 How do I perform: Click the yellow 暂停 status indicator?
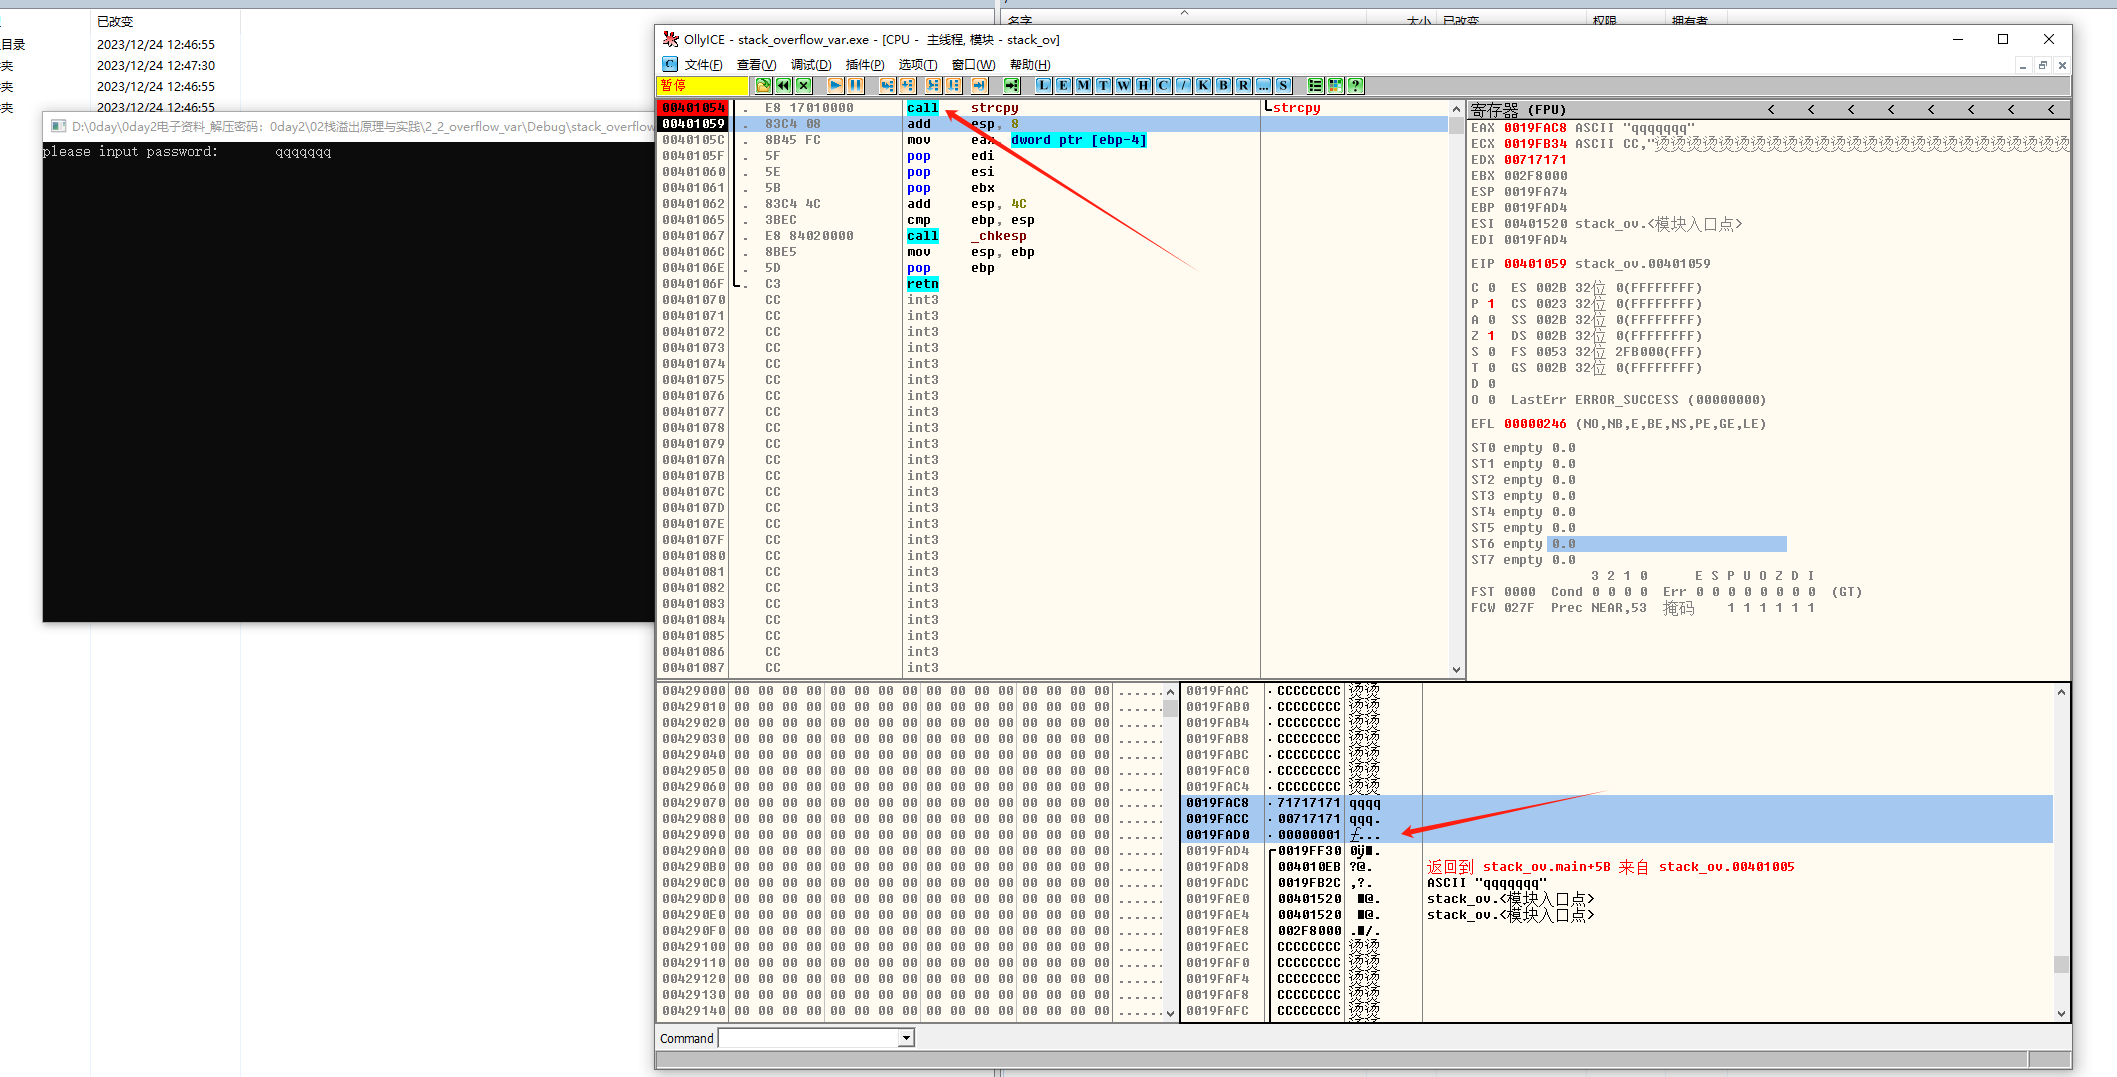click(700, 85)
